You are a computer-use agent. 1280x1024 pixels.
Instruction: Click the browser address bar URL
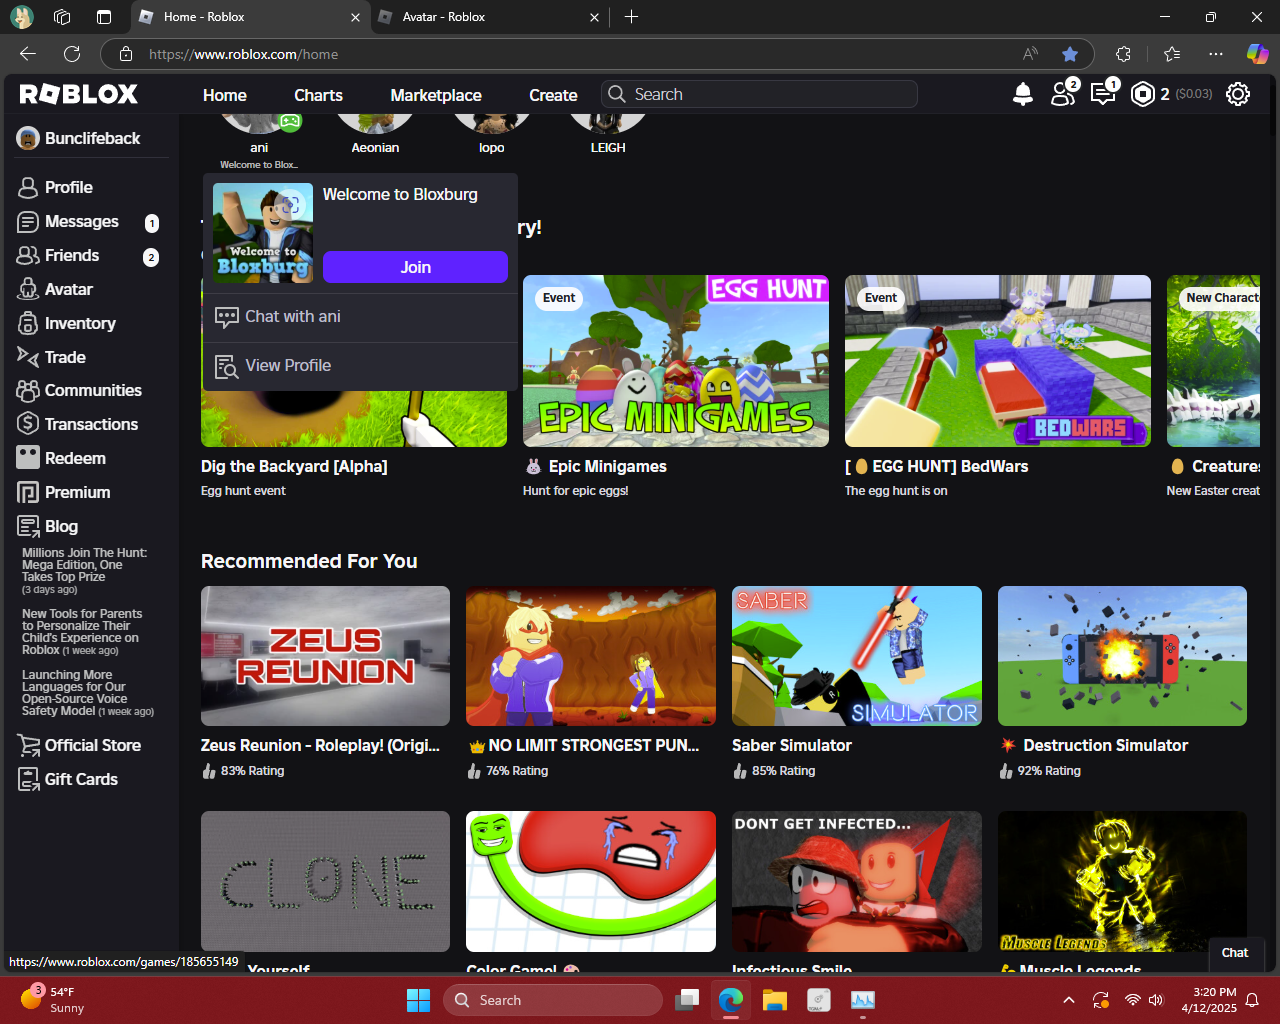click(244, 54)
